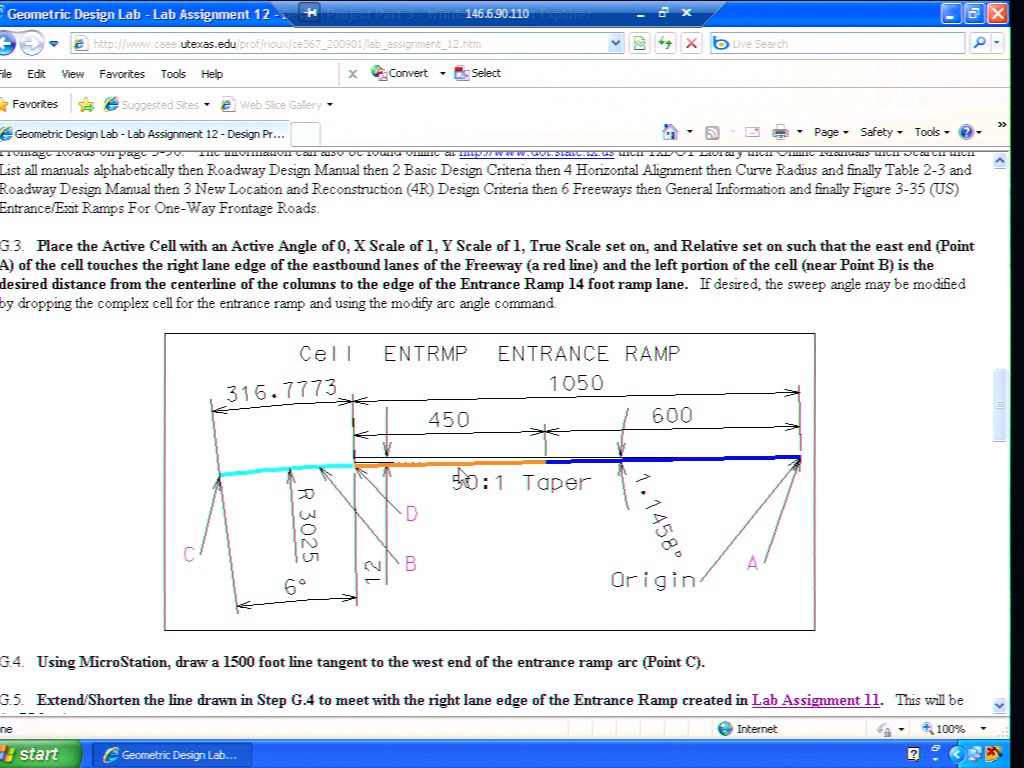Viewport: 1024px width, 768px height.
Task: Click the '50:1 Taper' label in the diagram
Action: tap(521, 483)
